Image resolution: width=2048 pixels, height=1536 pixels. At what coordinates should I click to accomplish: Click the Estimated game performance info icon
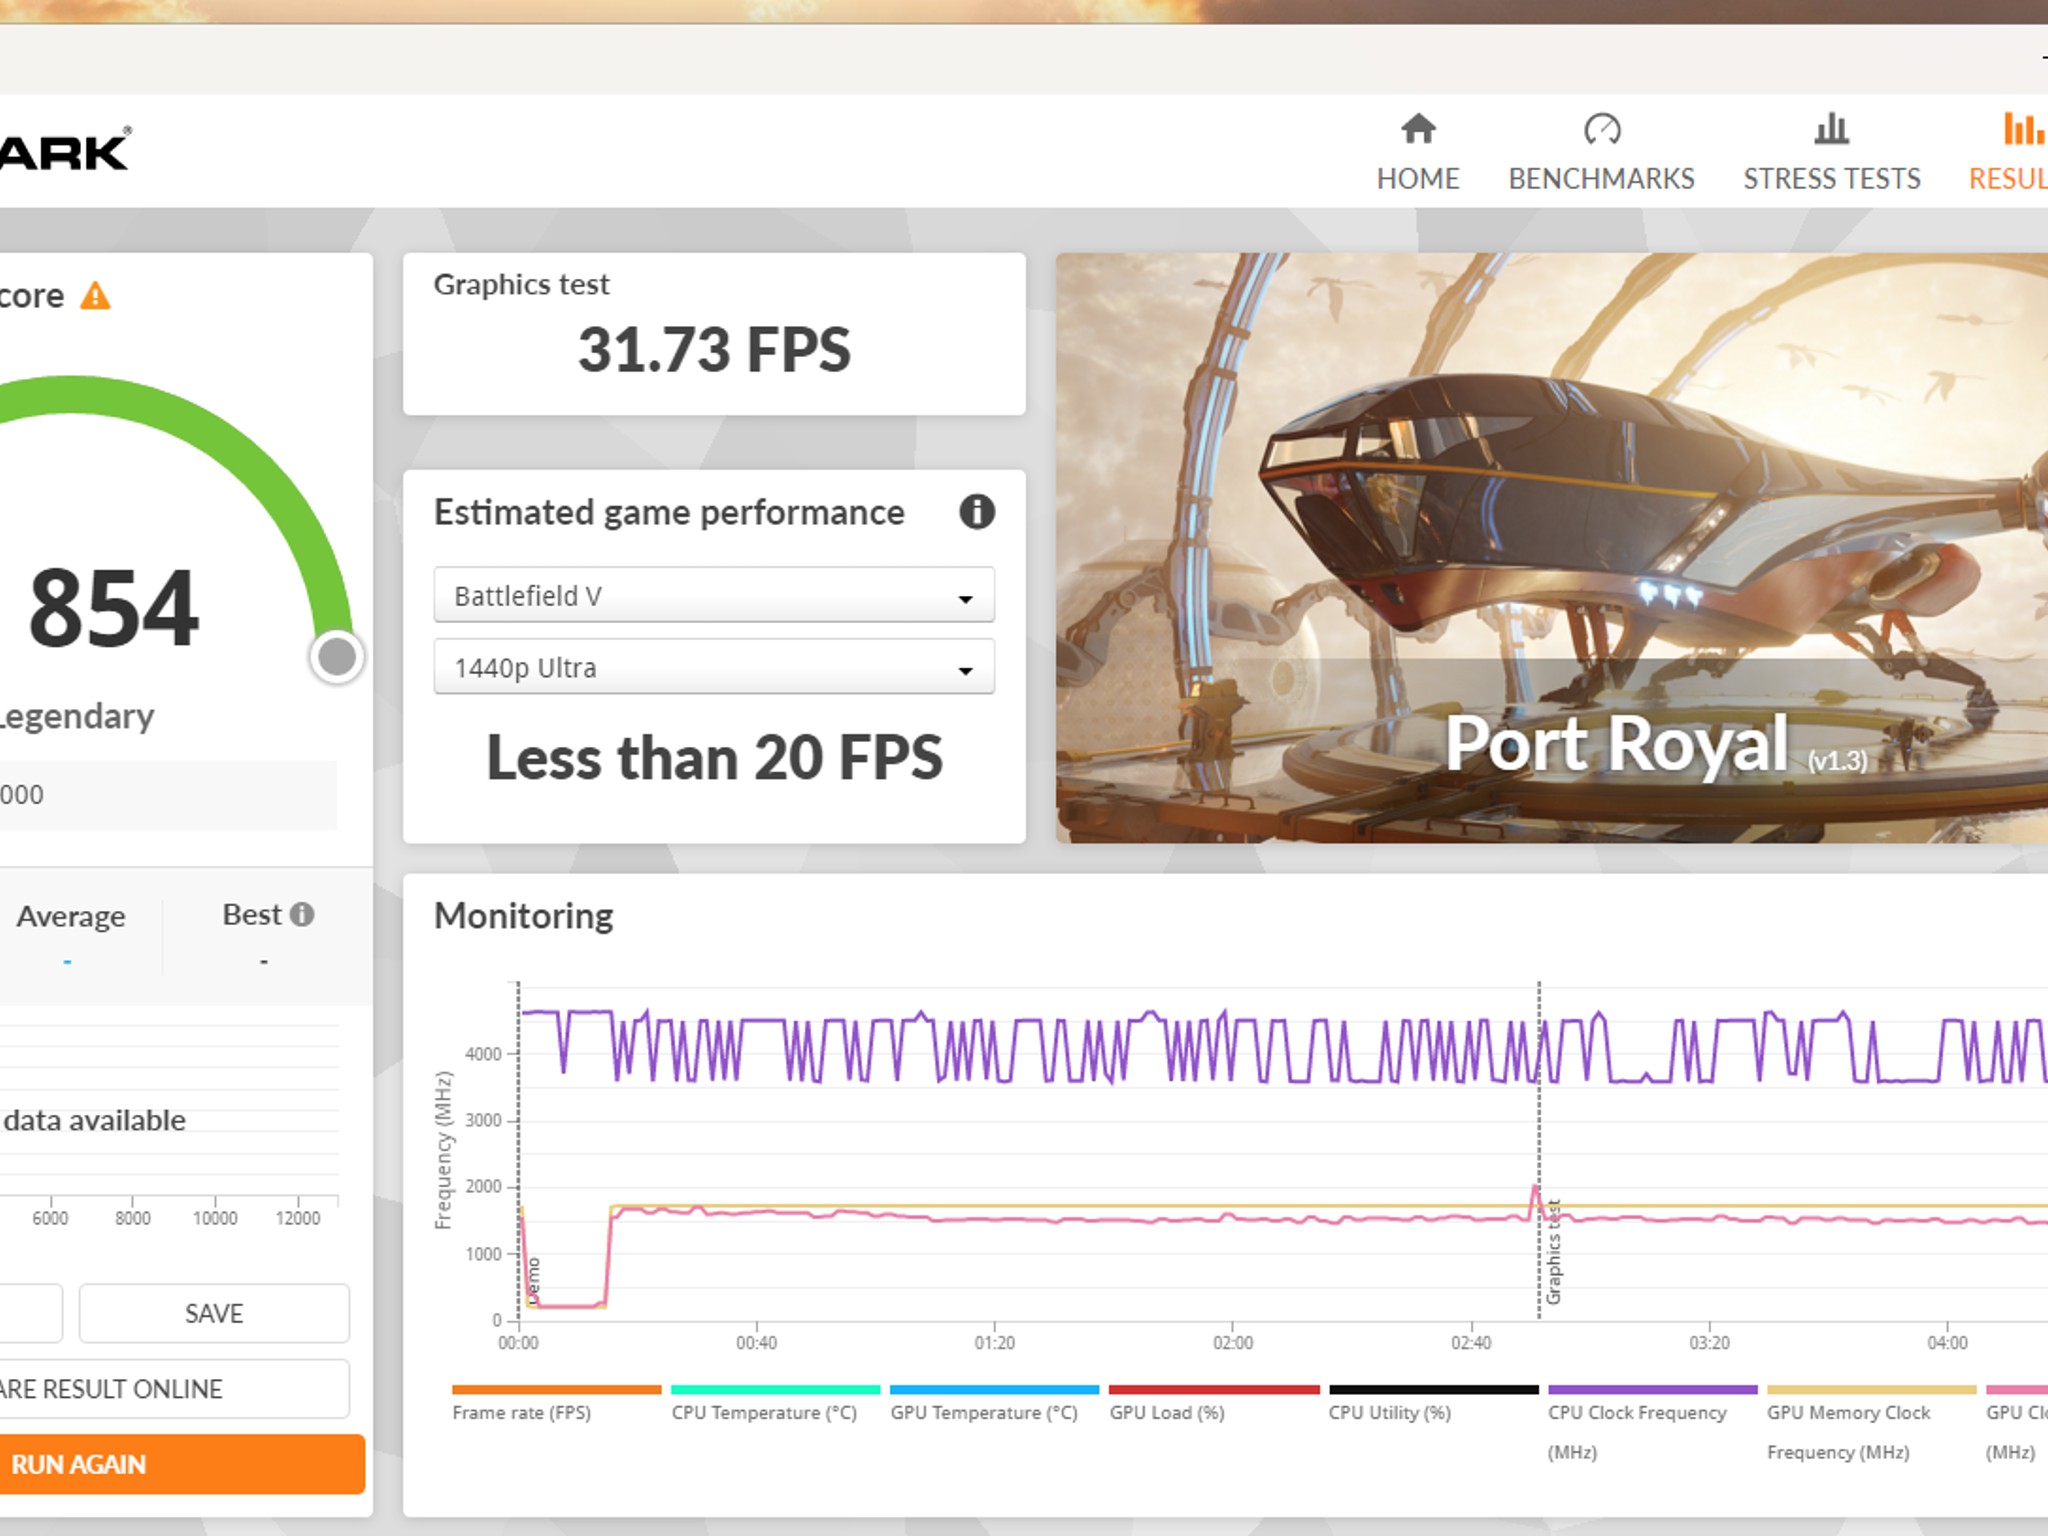click(977, 512)
